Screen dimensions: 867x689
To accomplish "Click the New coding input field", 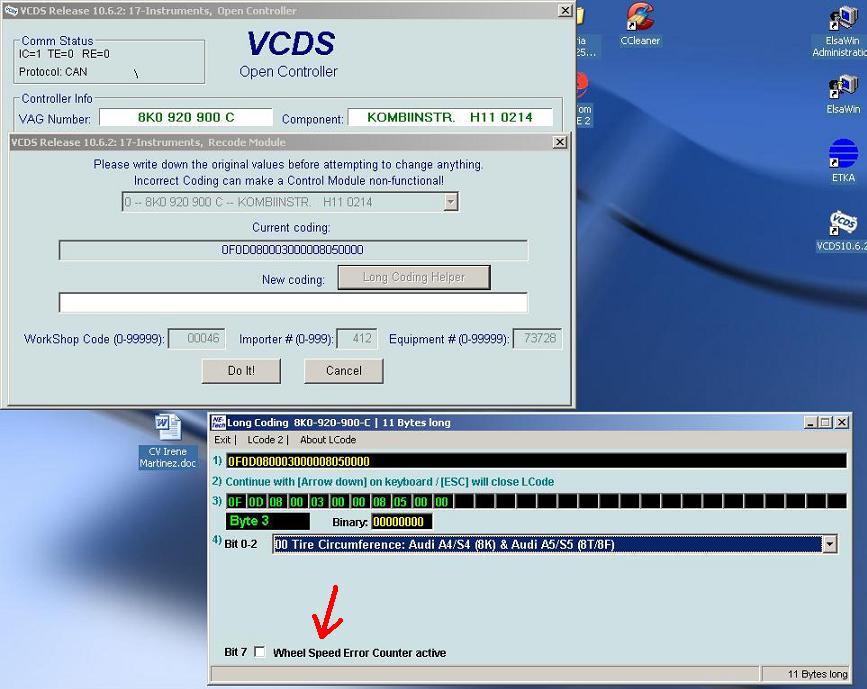I will click(x=293, y=302).
